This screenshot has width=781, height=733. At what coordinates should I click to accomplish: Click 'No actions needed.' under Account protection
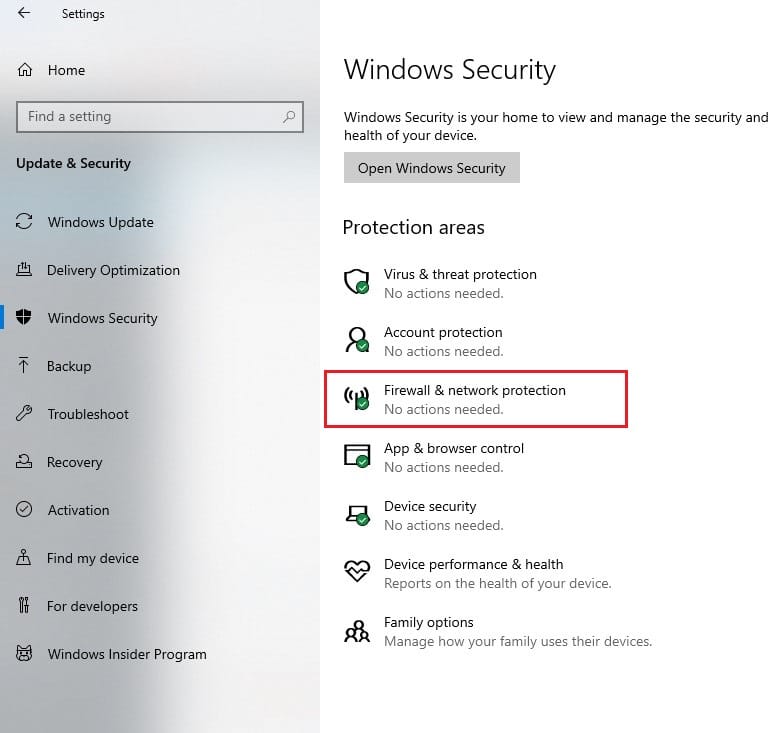point(444,351)
